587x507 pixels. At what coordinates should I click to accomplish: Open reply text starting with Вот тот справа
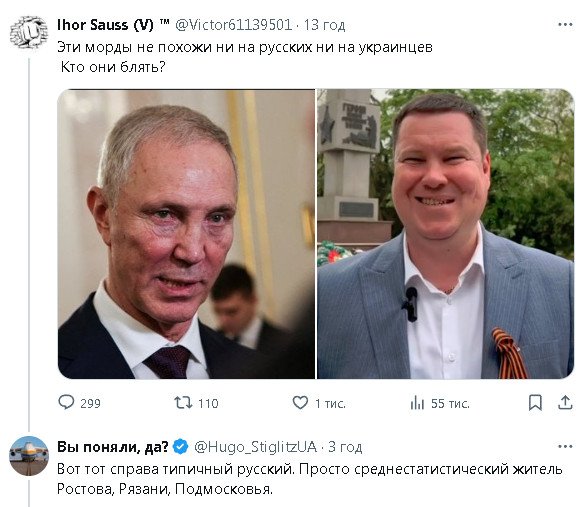[x=310, y=479]
